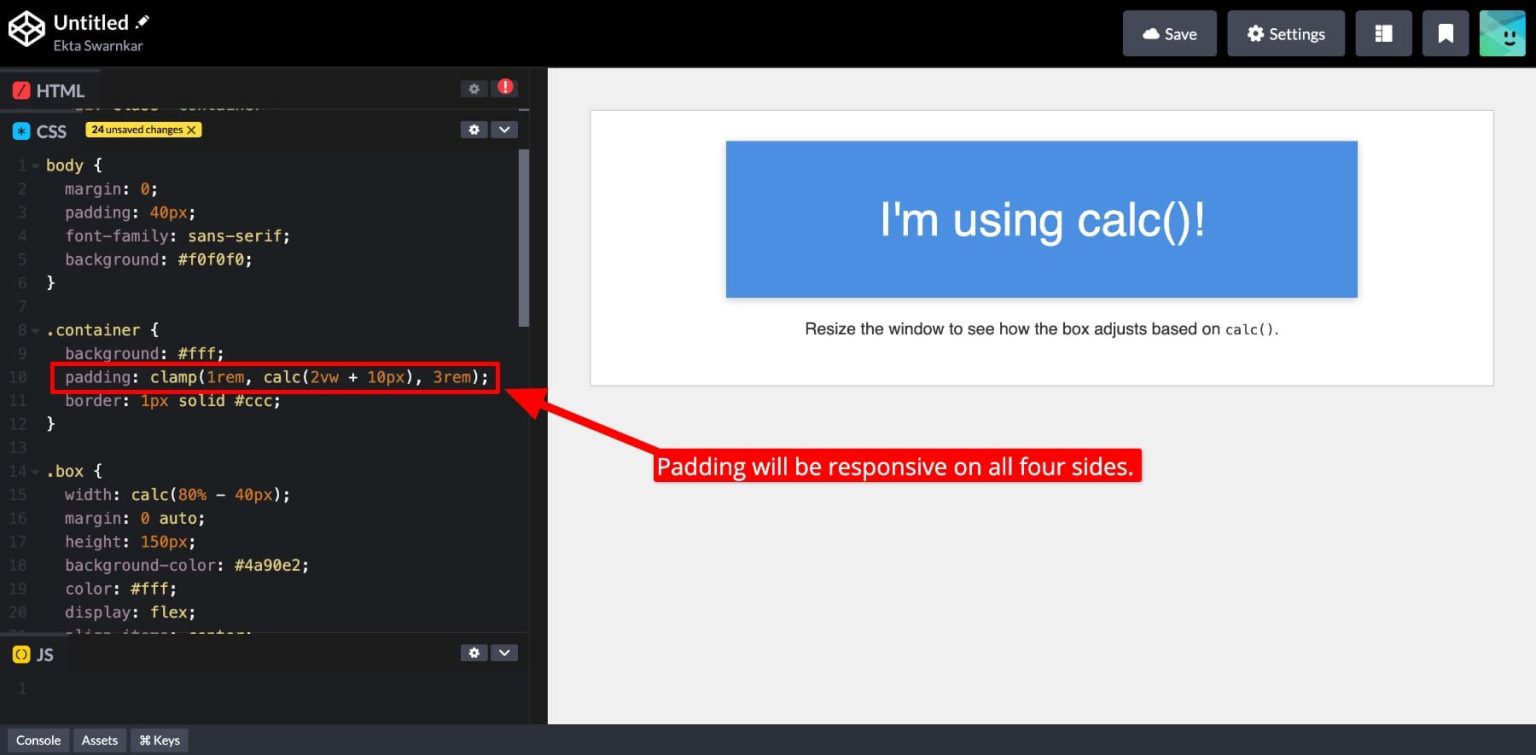This screenshot has height=755, width=1536.
Task: Click line 1 of the JS editor
Action: 100,688
